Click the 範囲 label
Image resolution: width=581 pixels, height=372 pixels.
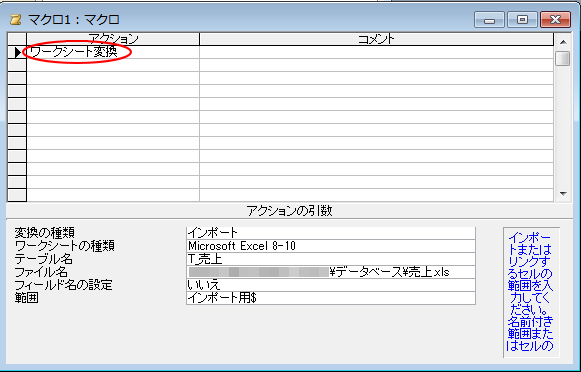coord(27,298)
